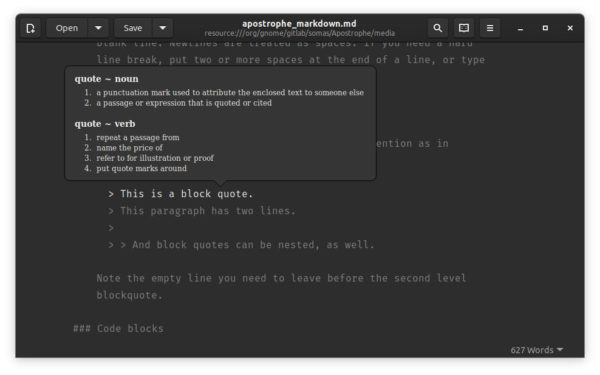The width and height of the screenshot is (600, 375).
Task: Expand the save options arrow beside Save
Action: pyautogui.click(x=163, y=28)
